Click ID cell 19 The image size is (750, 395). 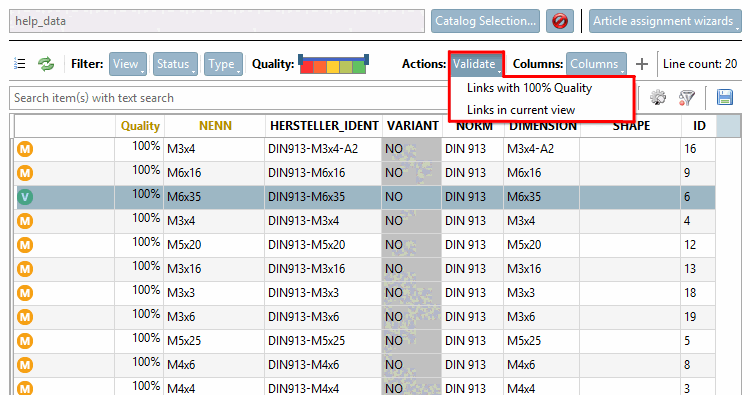698,317
